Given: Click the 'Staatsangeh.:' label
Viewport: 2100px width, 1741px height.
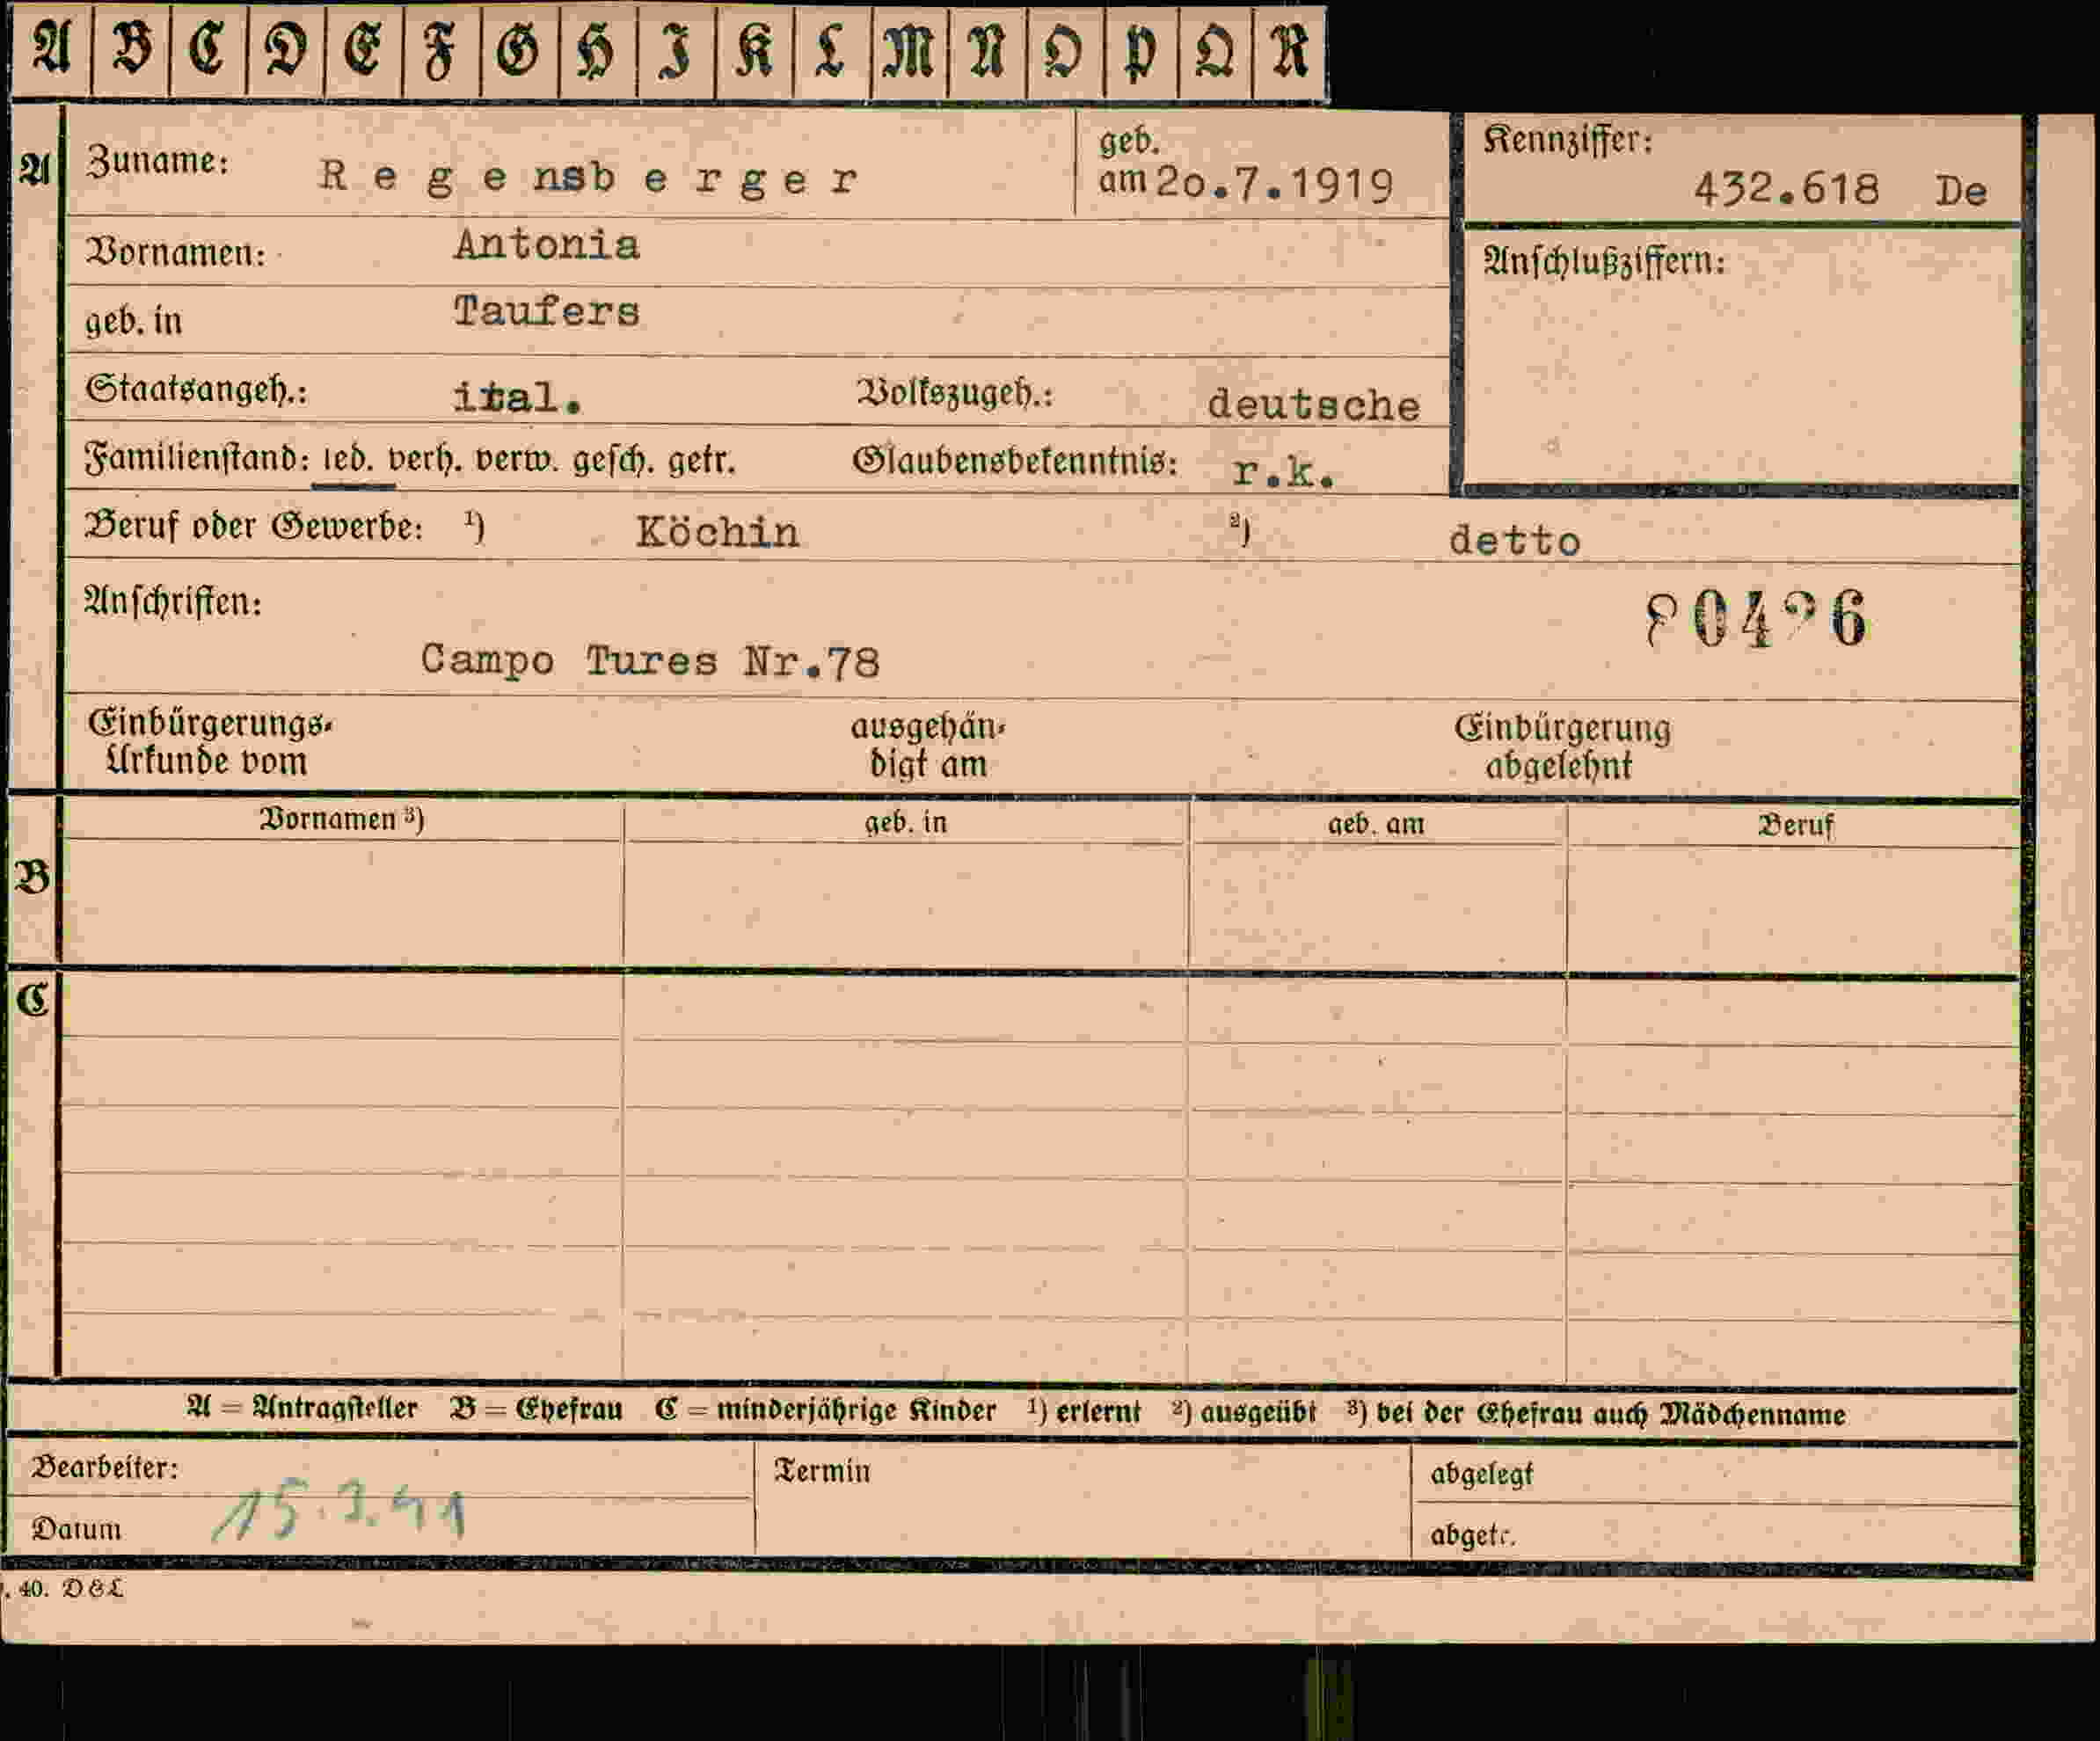Looking at the screenshot, I should tap(196, 389).
